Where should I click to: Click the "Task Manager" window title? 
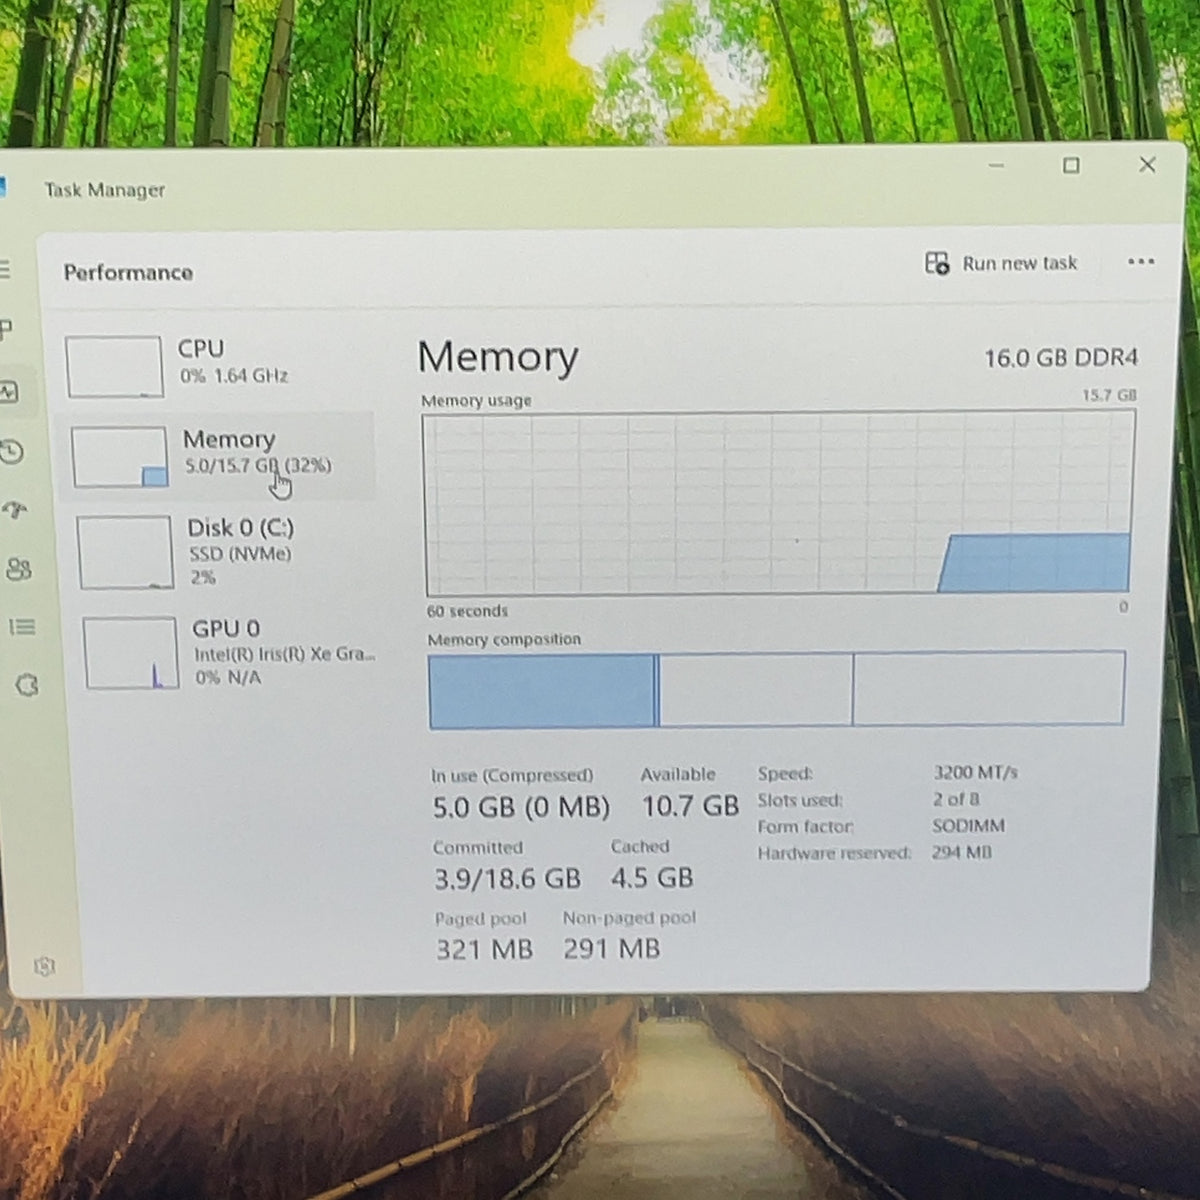(105, 190)
